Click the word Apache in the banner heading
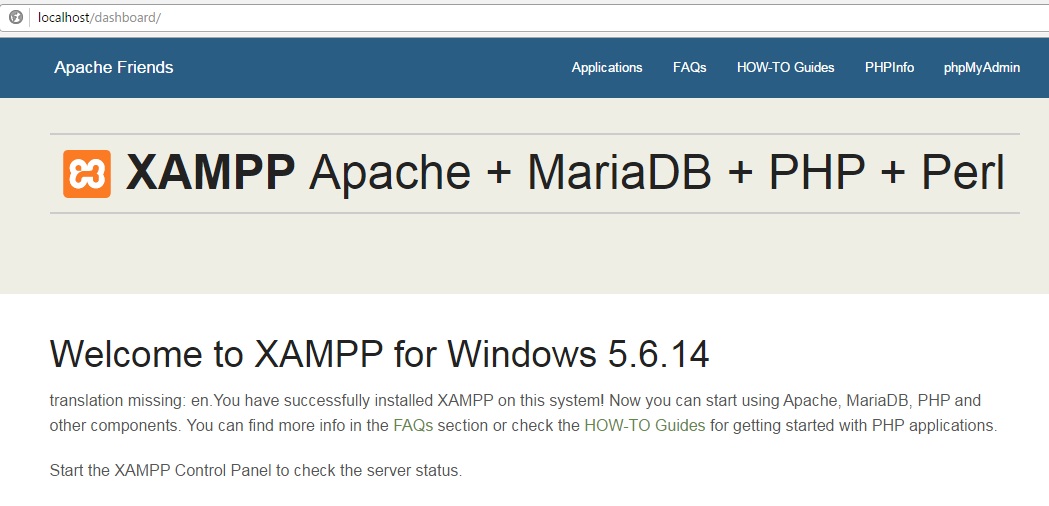 pyautogui.click(x=390, y=174)
